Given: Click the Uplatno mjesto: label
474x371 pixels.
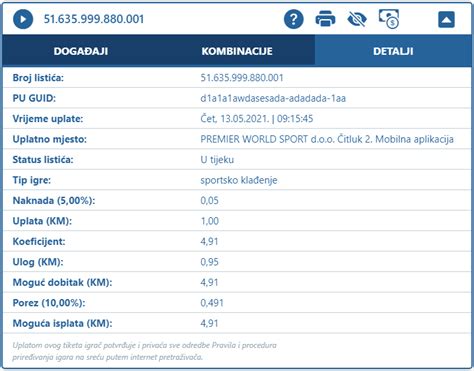Looking at the screenshot, I should [x=49, y=139].
